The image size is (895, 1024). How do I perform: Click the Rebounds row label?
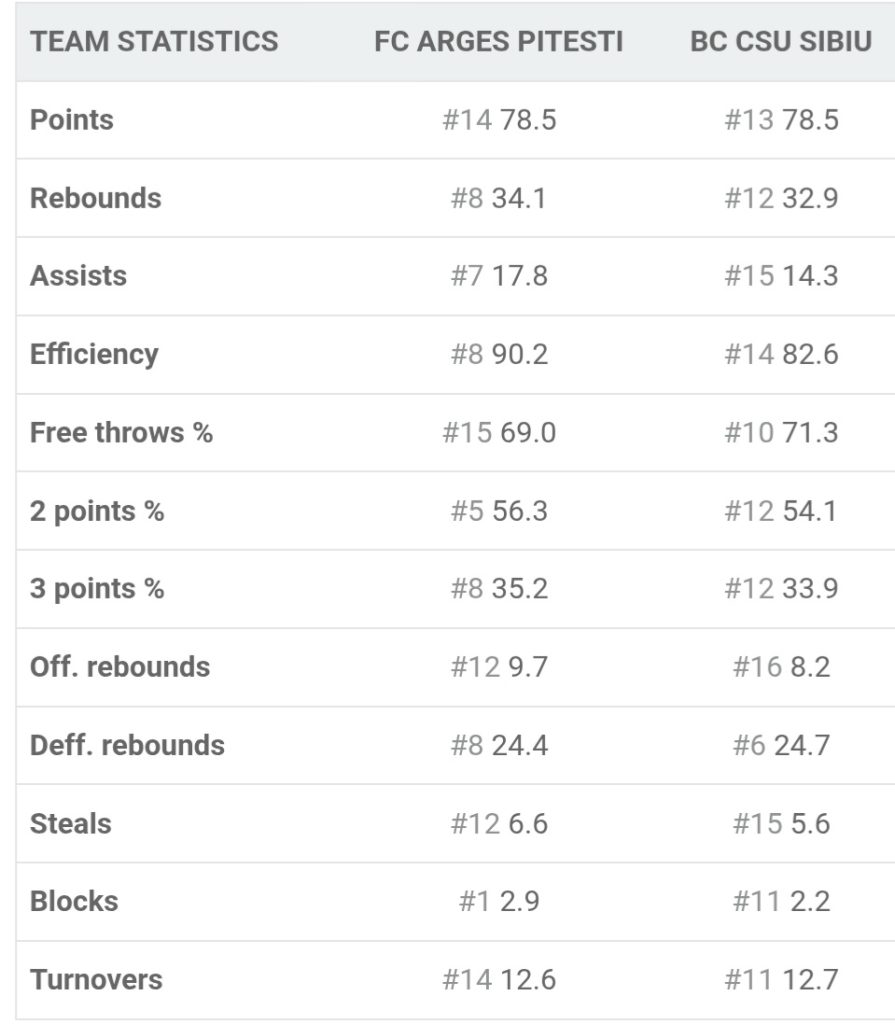tap(95, 198)
